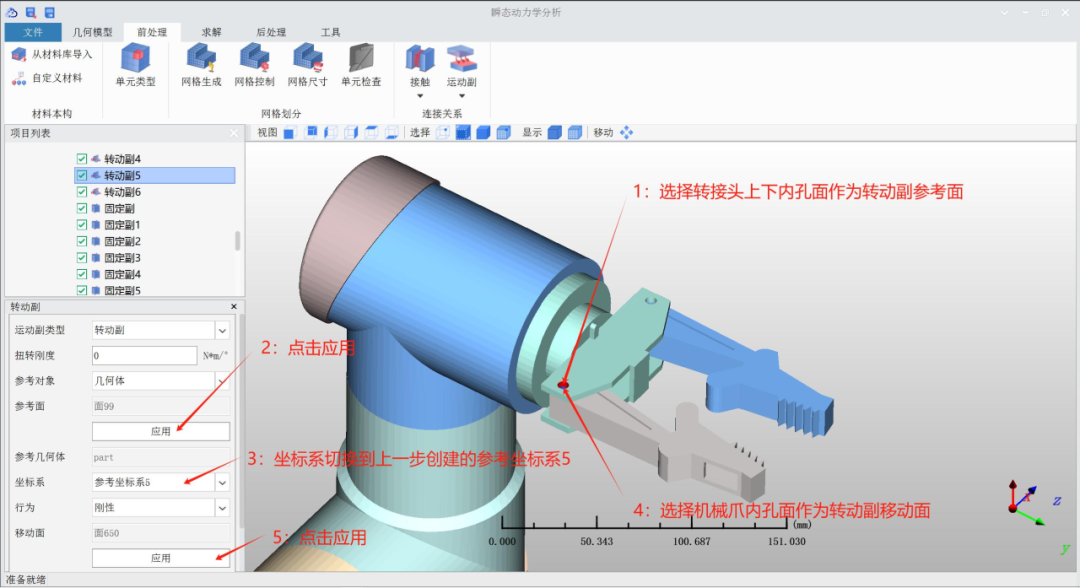Click the 显示 solid cube display icon

(x=554, y=132)
